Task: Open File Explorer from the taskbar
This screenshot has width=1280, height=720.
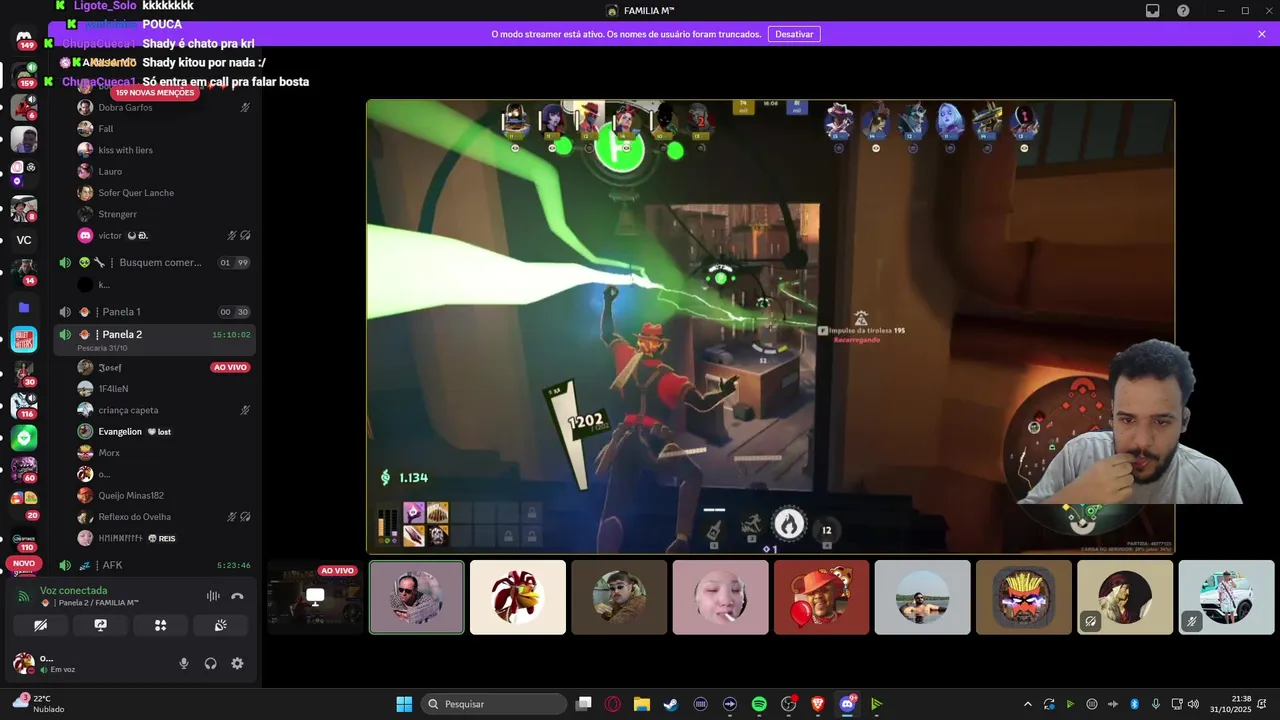Action: pos(642,704)
